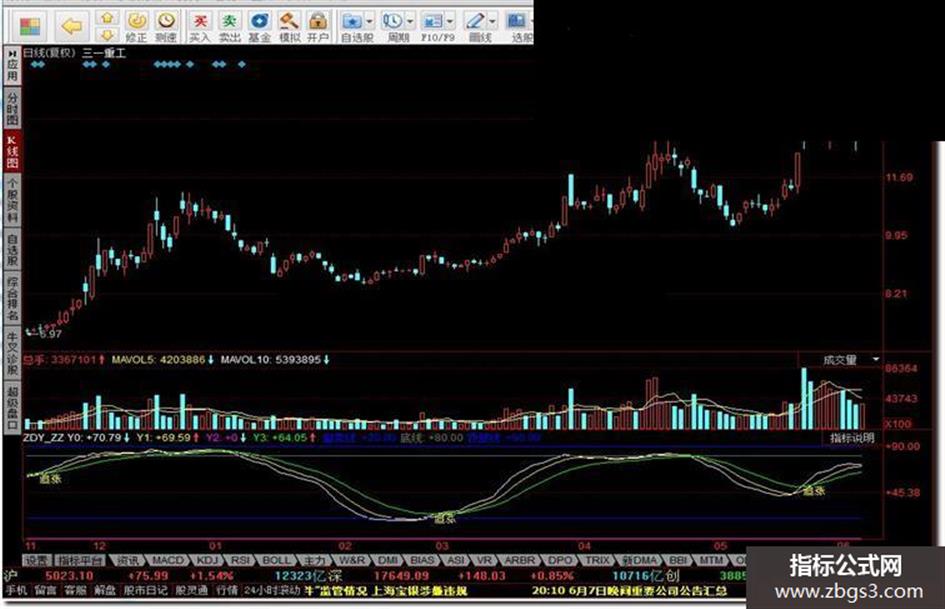Switch to the 资讯 indicator tab
The height and width of the screenshot is (609, 945).
pos(127,561)
